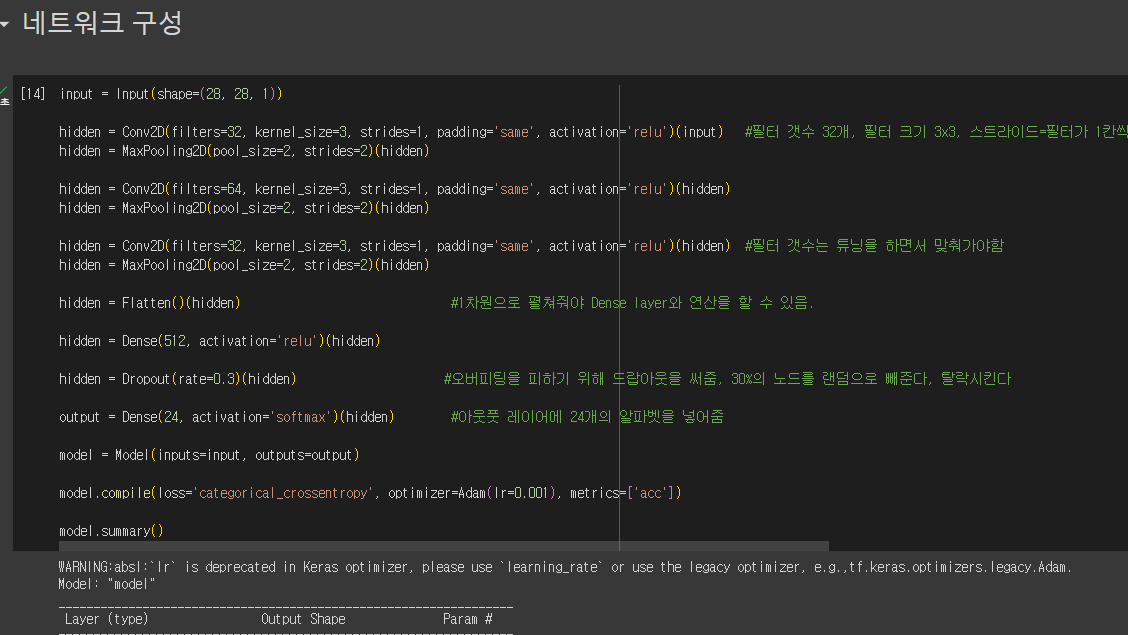
Task: Collapse the 네트워크 구성 section arrow
Action: point(4,24)
